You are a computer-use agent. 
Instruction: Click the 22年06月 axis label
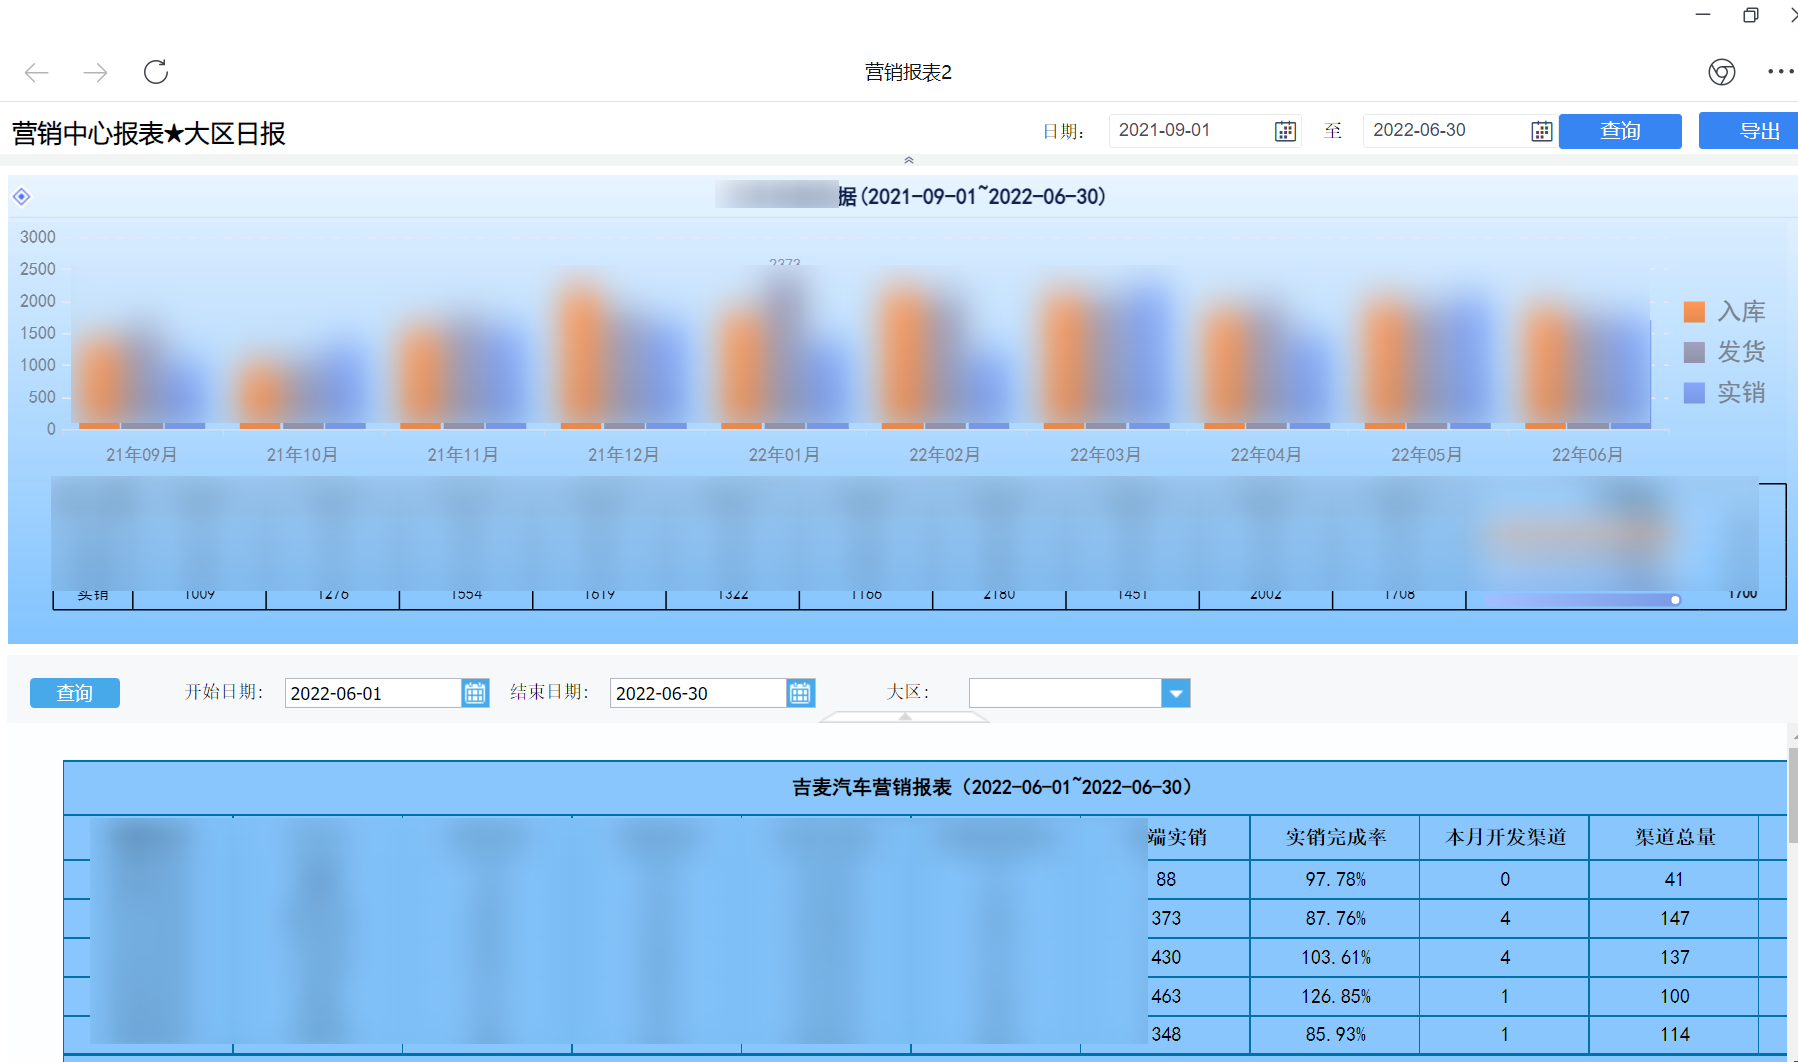pyautogui.click(x=1587, y=455)
